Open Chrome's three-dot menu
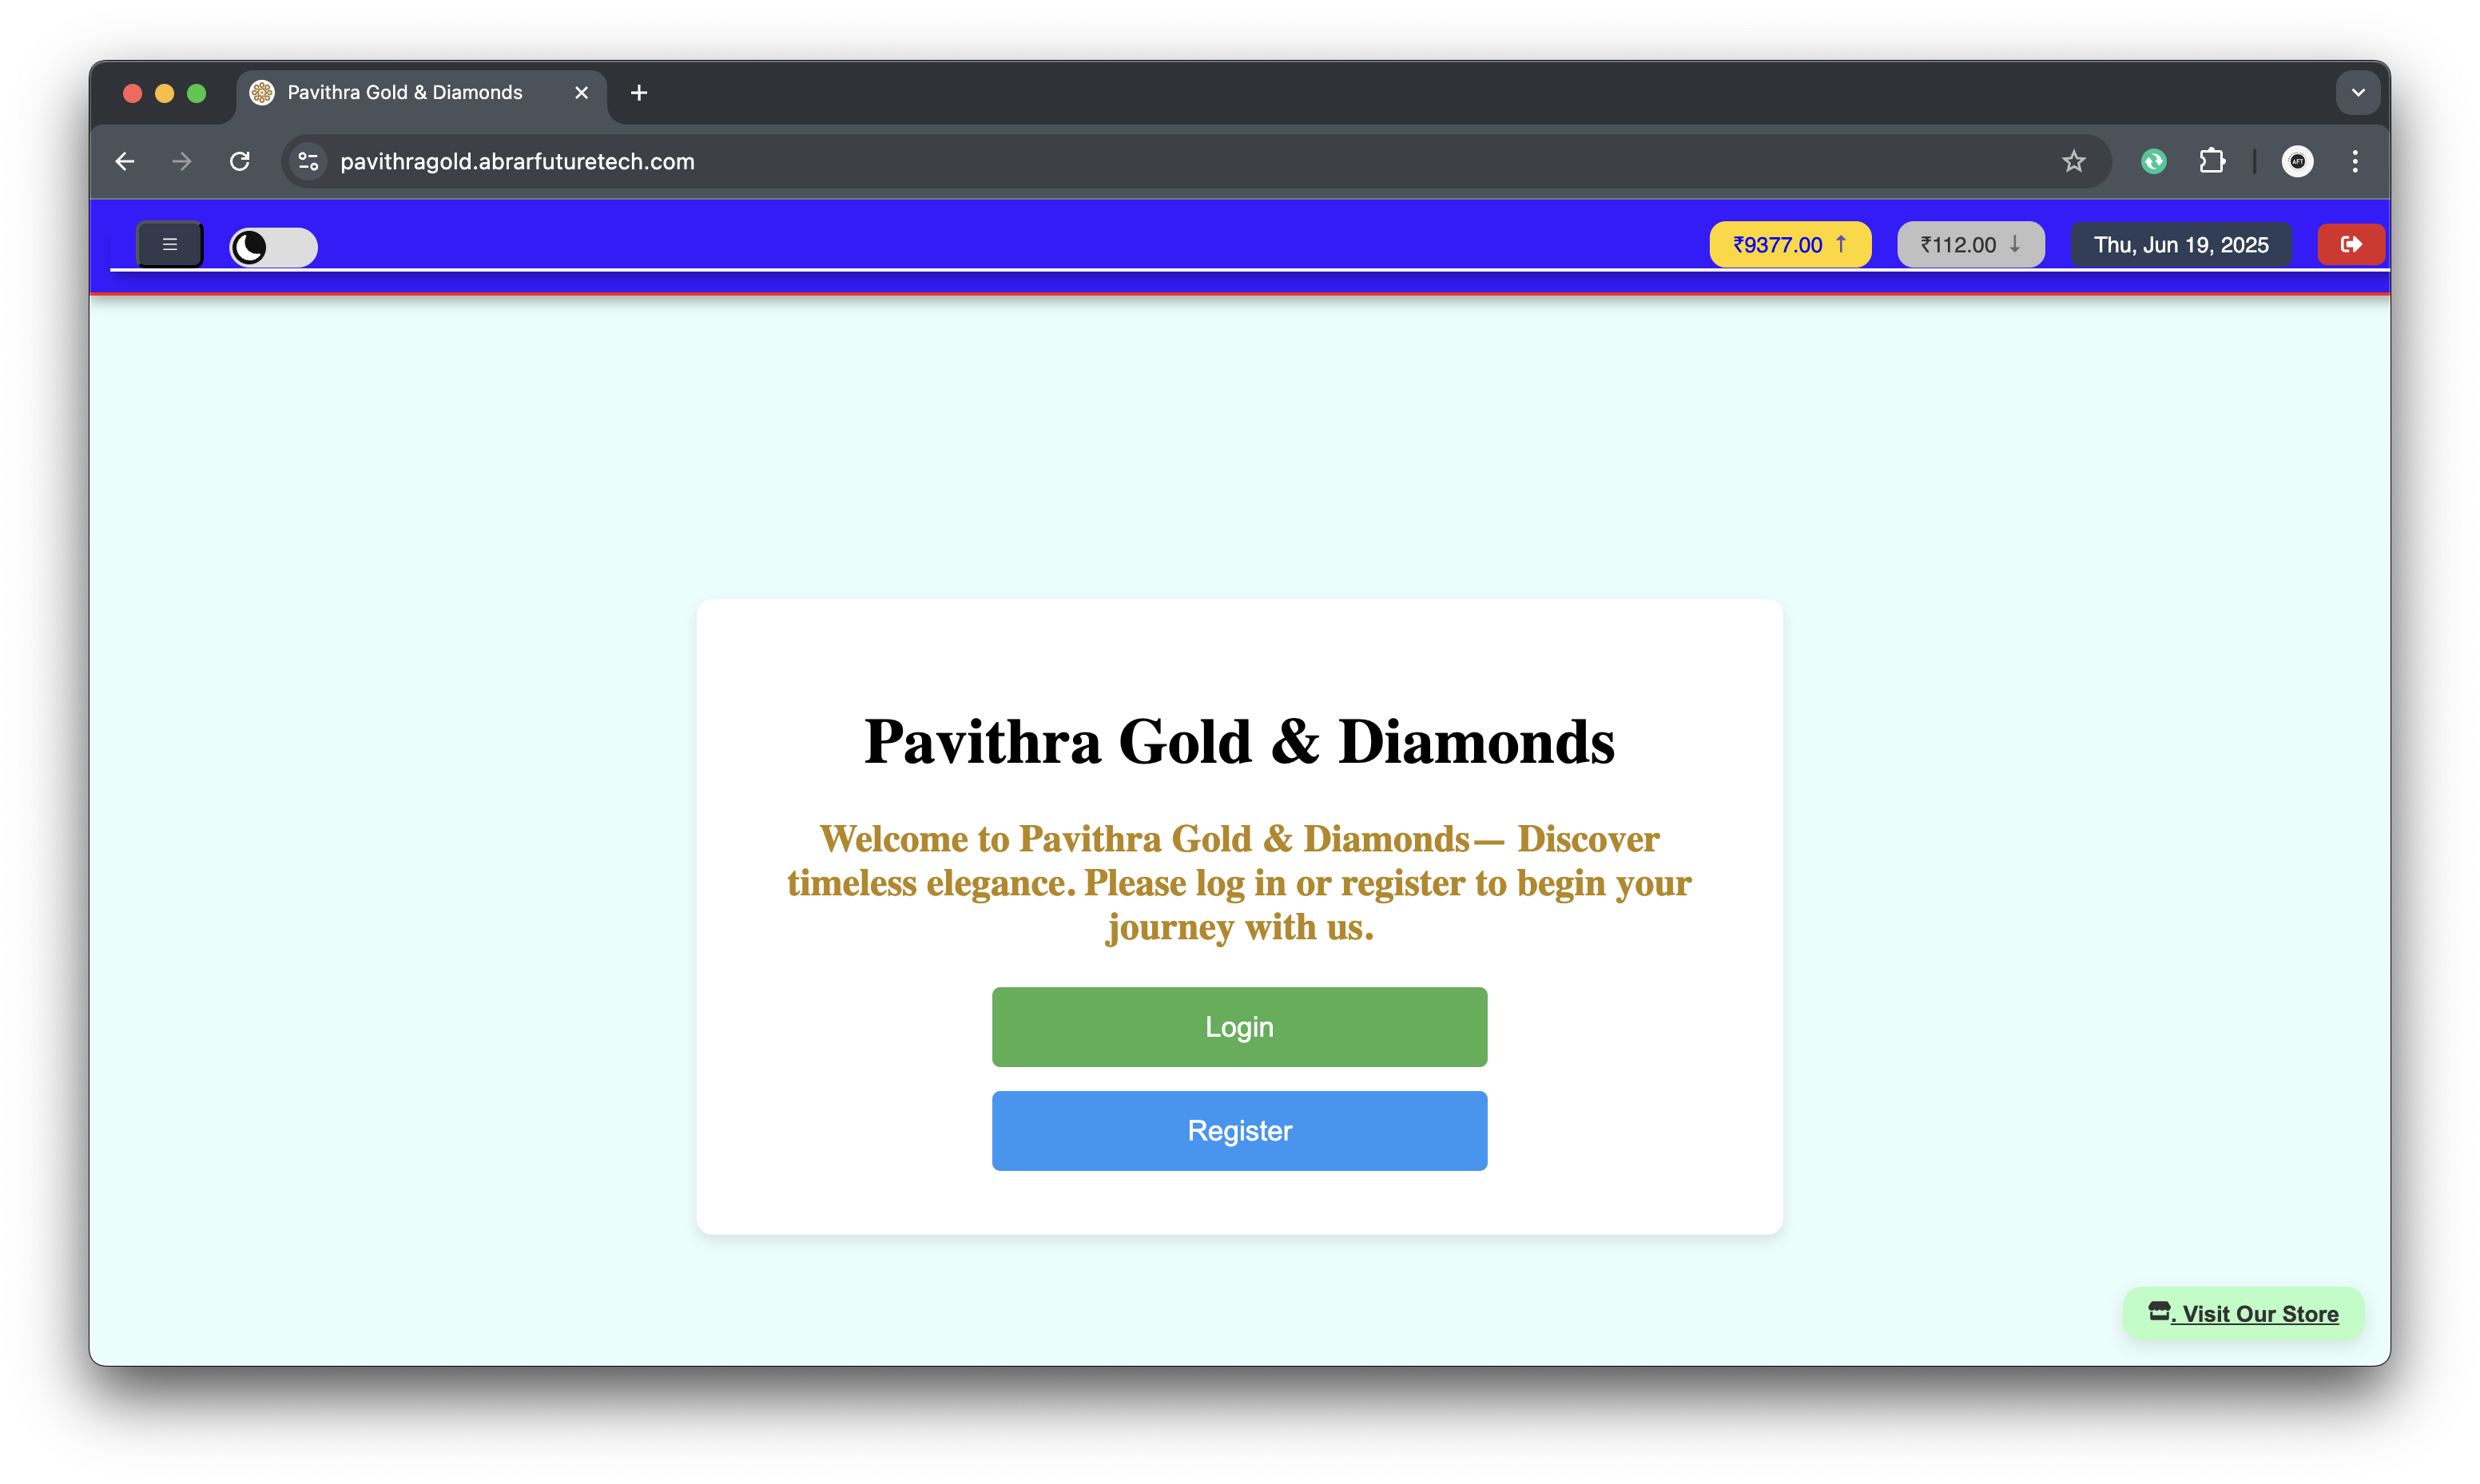Image resolution: width=2480 pixels, height=1484 pixels. coord(2355,161)
